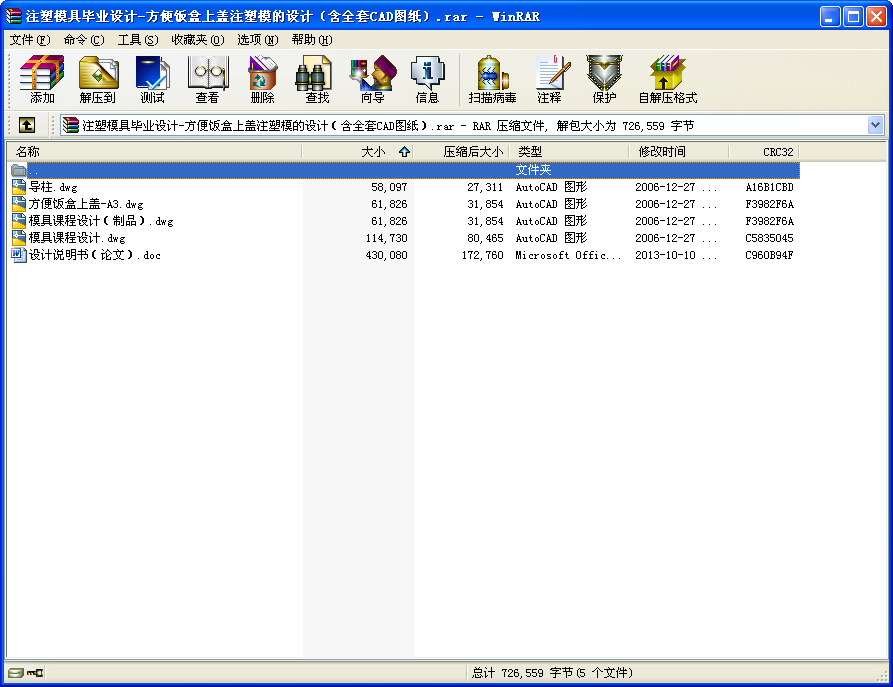
Task: Click the 删除 (Delete) toolbar icon
Action: pos(262,80)
